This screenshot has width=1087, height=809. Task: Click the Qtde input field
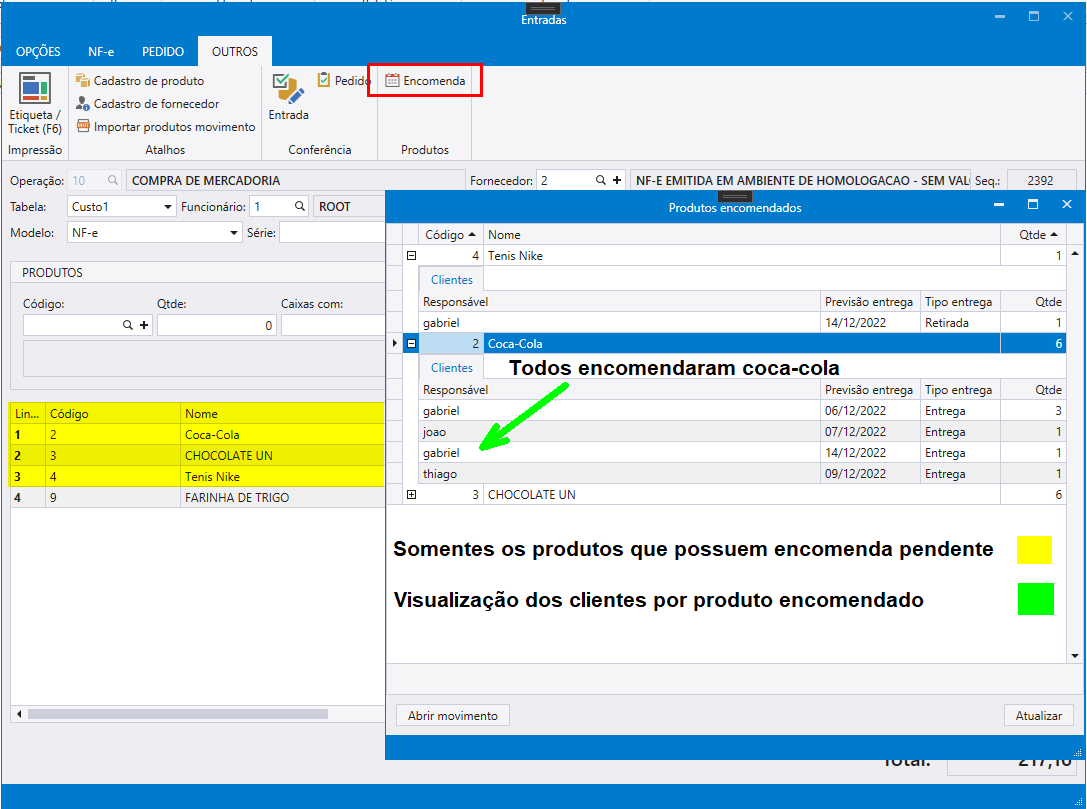[x=216, y=325]
